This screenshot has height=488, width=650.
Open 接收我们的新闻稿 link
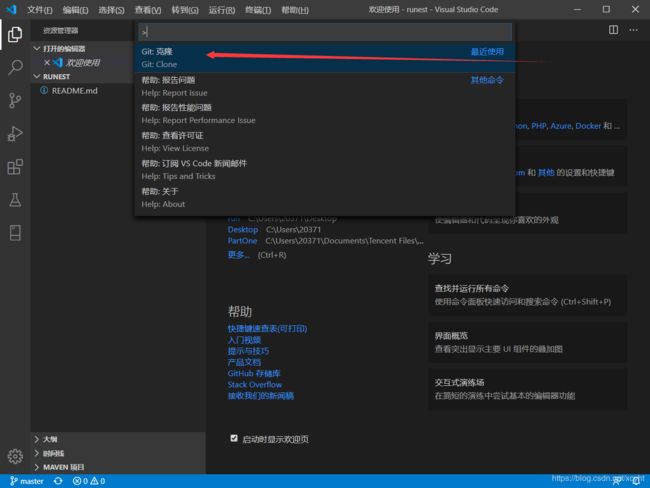261,396
